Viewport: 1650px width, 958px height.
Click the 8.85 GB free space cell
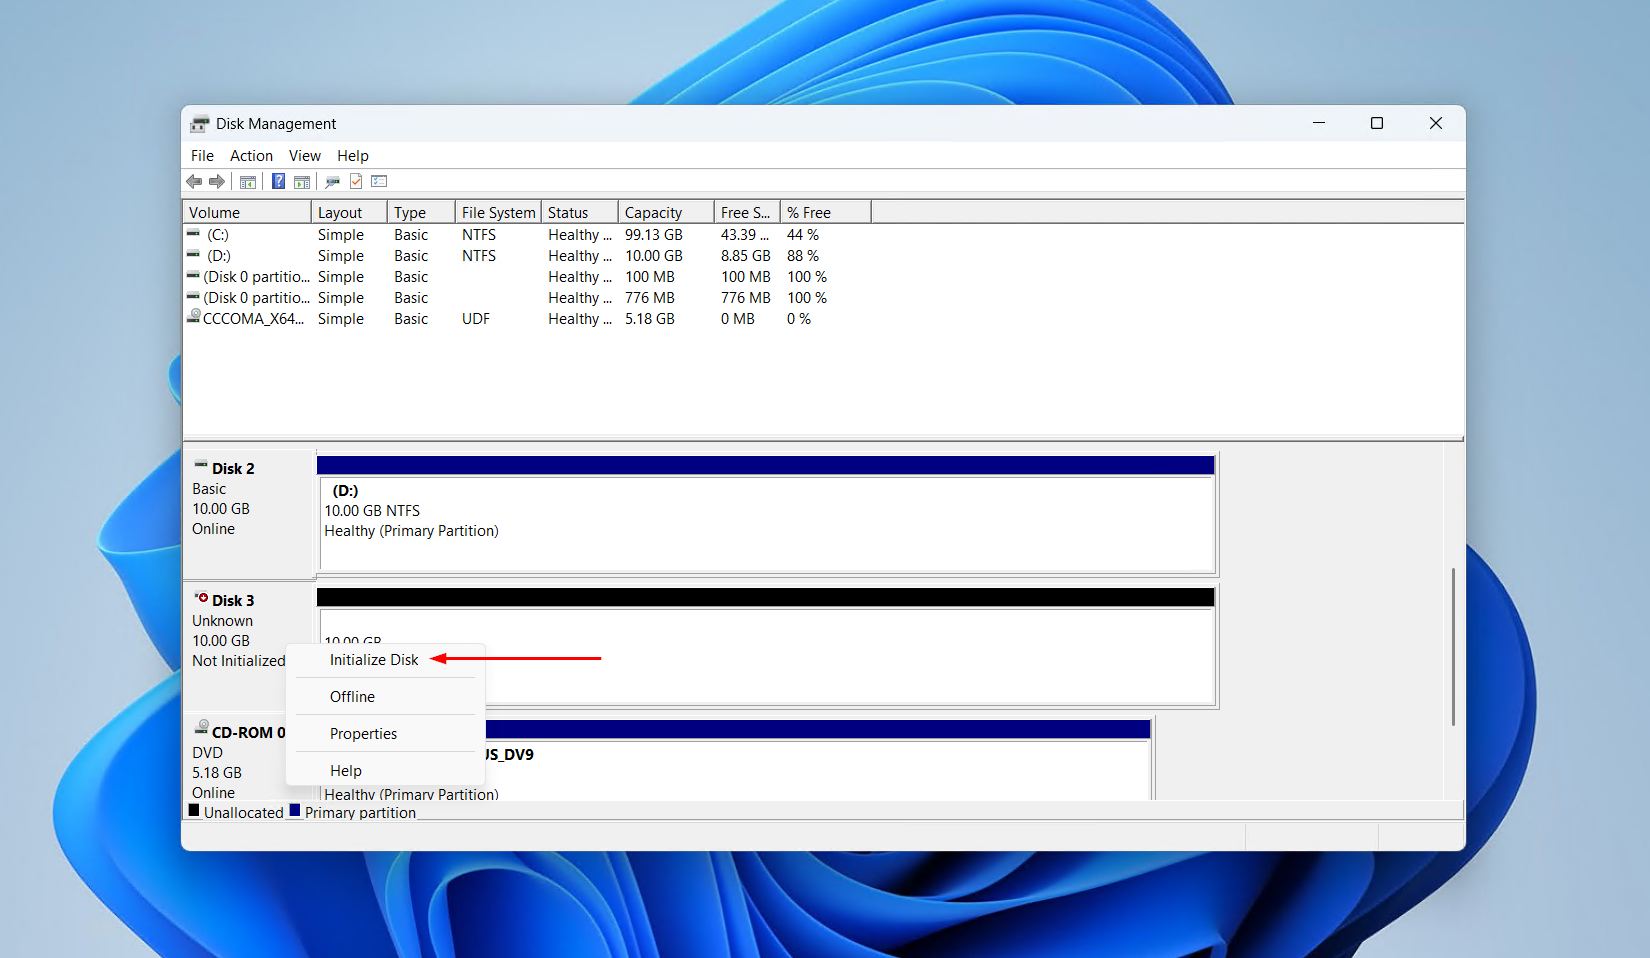coord(746,256)
